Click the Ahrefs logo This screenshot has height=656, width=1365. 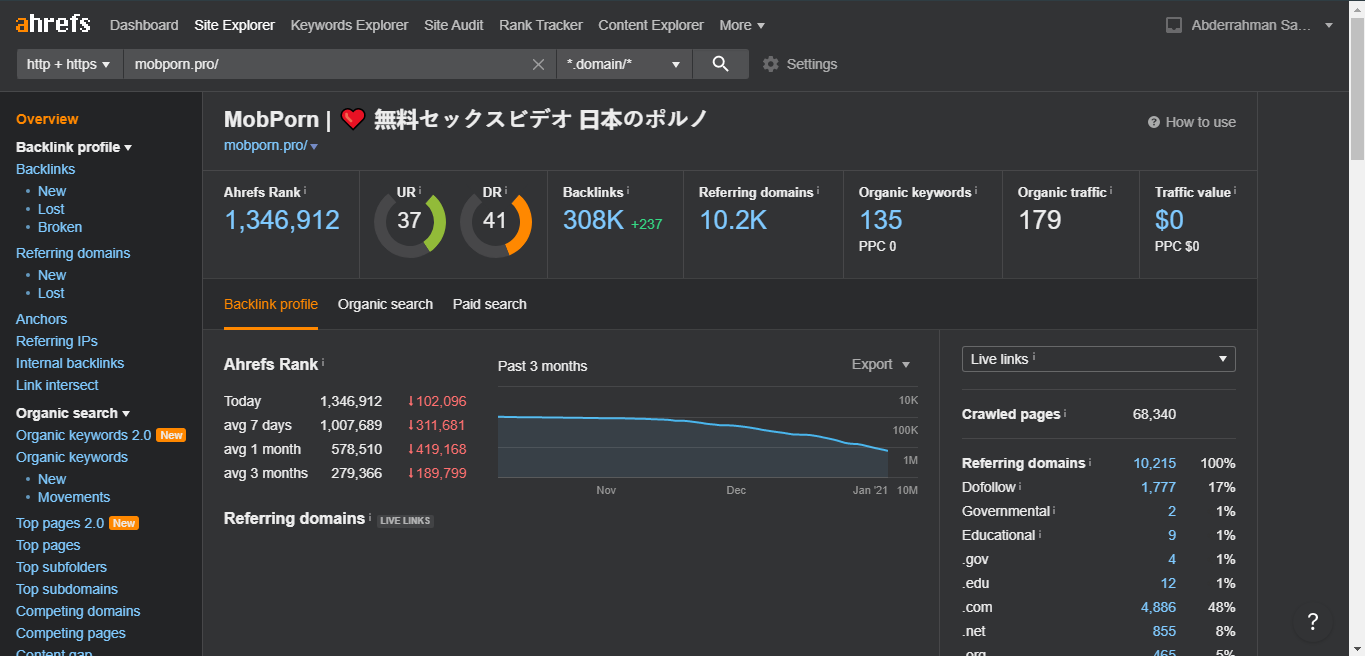(53, 24)
